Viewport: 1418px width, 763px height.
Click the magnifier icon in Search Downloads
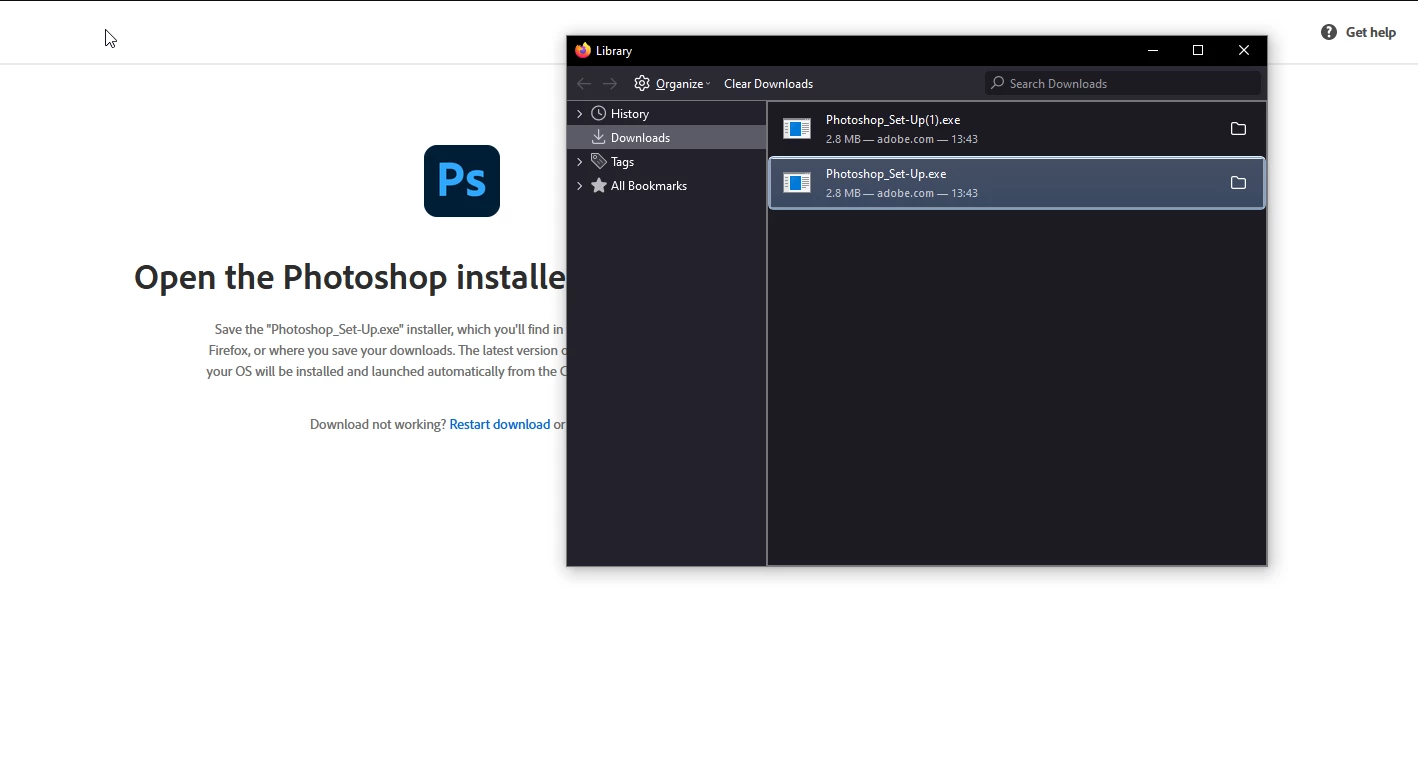tap(997, 83)
